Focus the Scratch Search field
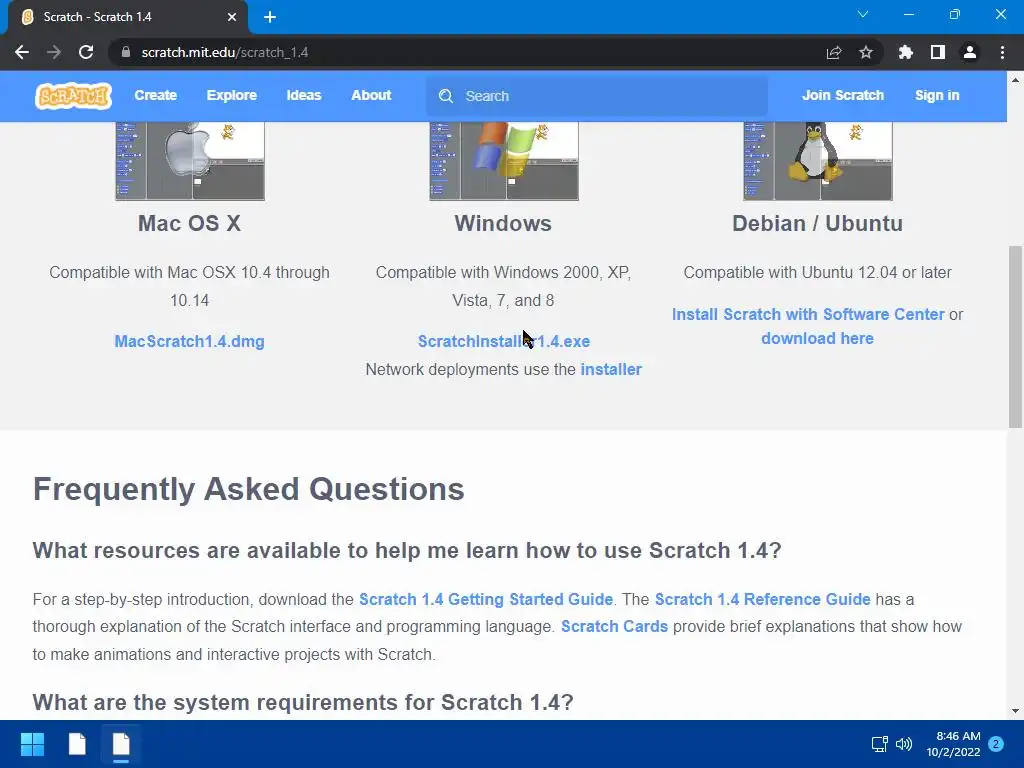This screenshot has height=768, width=1024. [597, 96]
